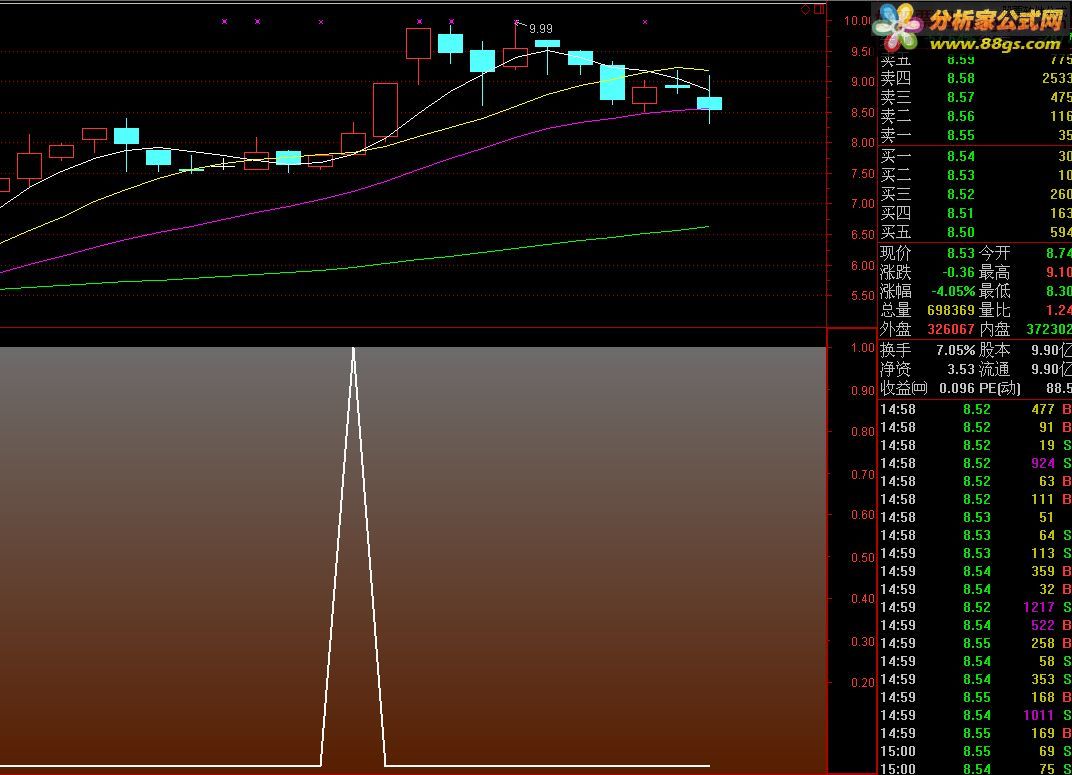This screenshot has width=1072, height=775.
Task: Select the 14:58 trade with volume 924
Action: 975,463
